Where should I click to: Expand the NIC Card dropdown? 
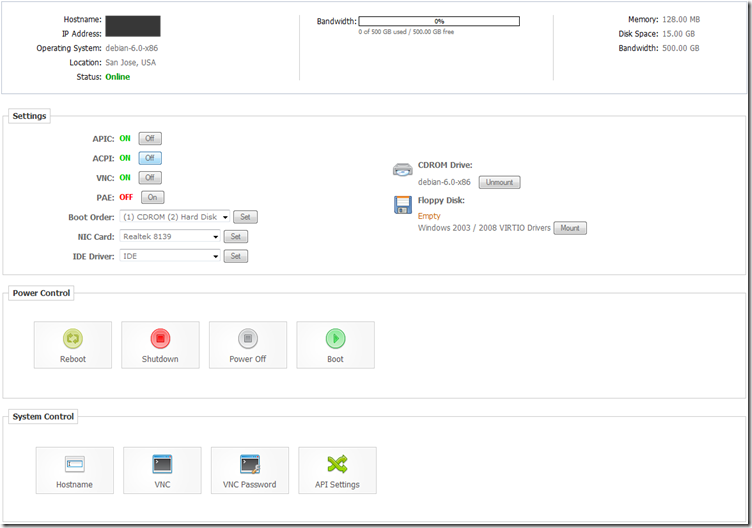[170, 237]
